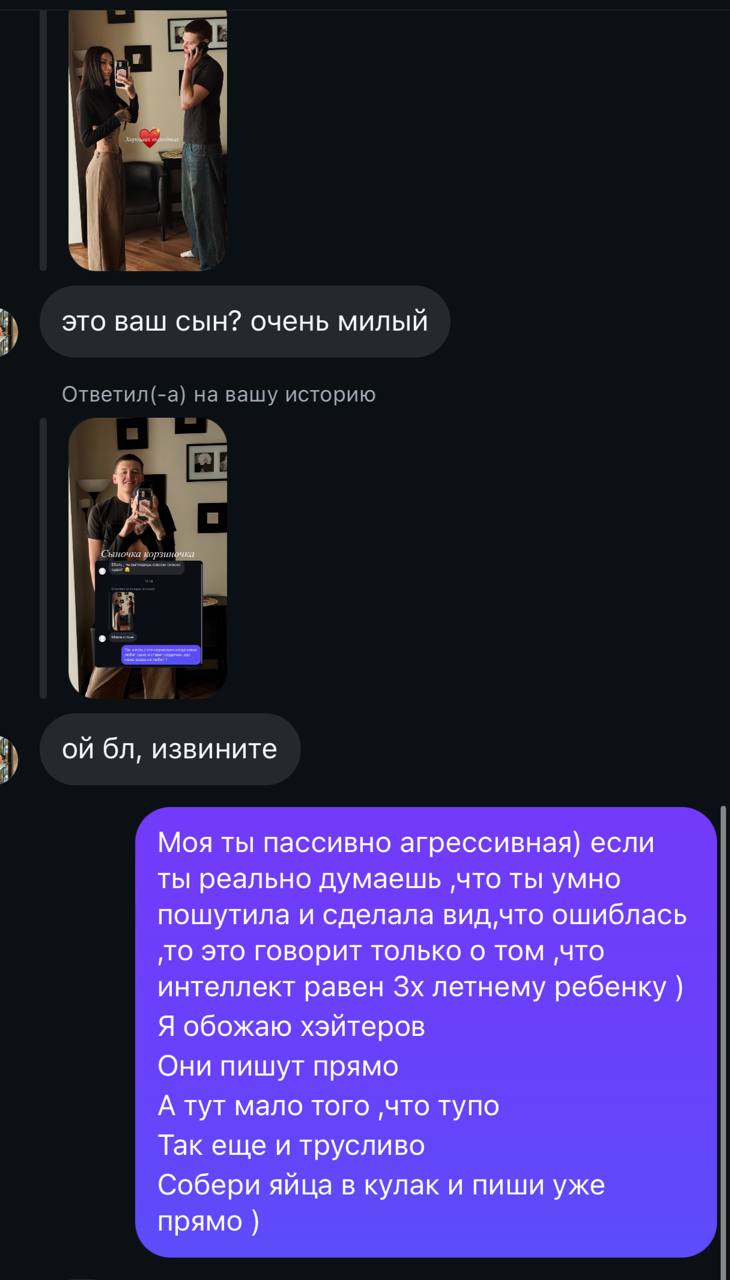This screenshot has height=1280, width=730.
Task: Select the message 'ой бл, извините'
Action: pos(170,749)
